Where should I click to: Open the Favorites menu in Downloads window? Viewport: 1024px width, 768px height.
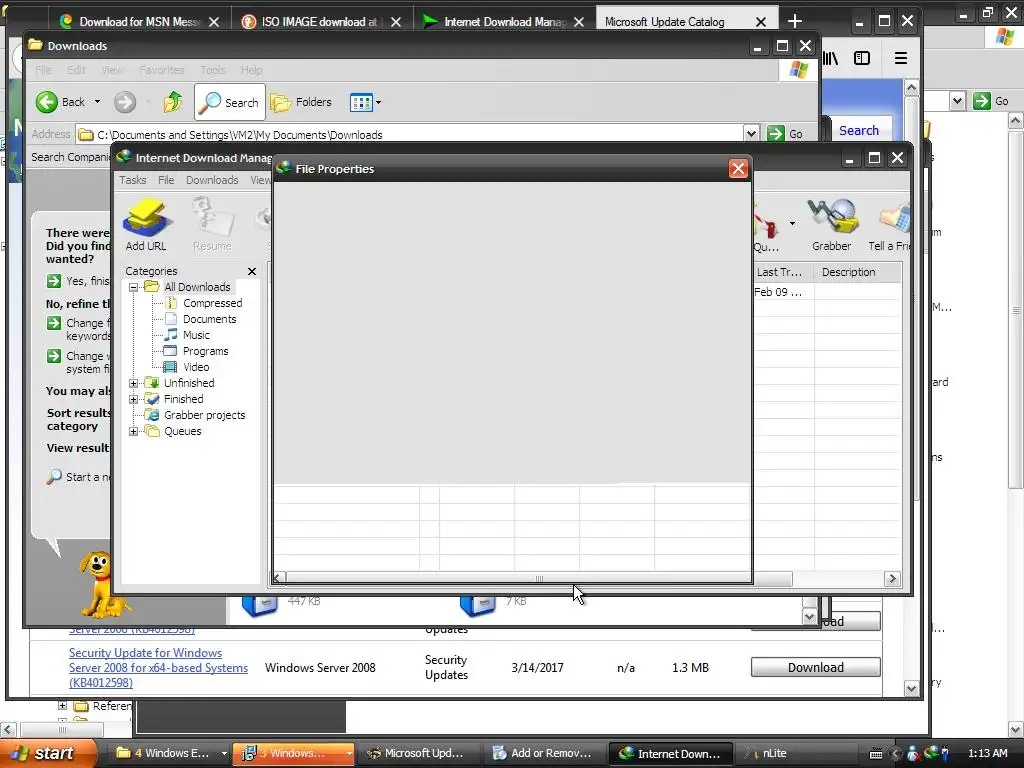coord(161,70)
